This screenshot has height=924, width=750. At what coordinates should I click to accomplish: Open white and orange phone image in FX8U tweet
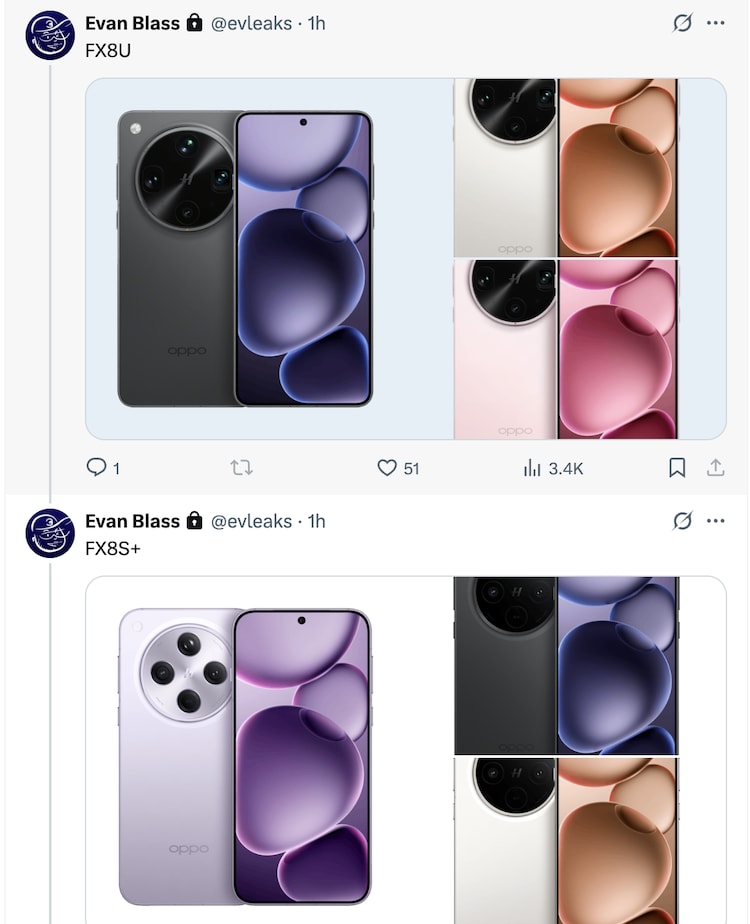coord(566,168)
